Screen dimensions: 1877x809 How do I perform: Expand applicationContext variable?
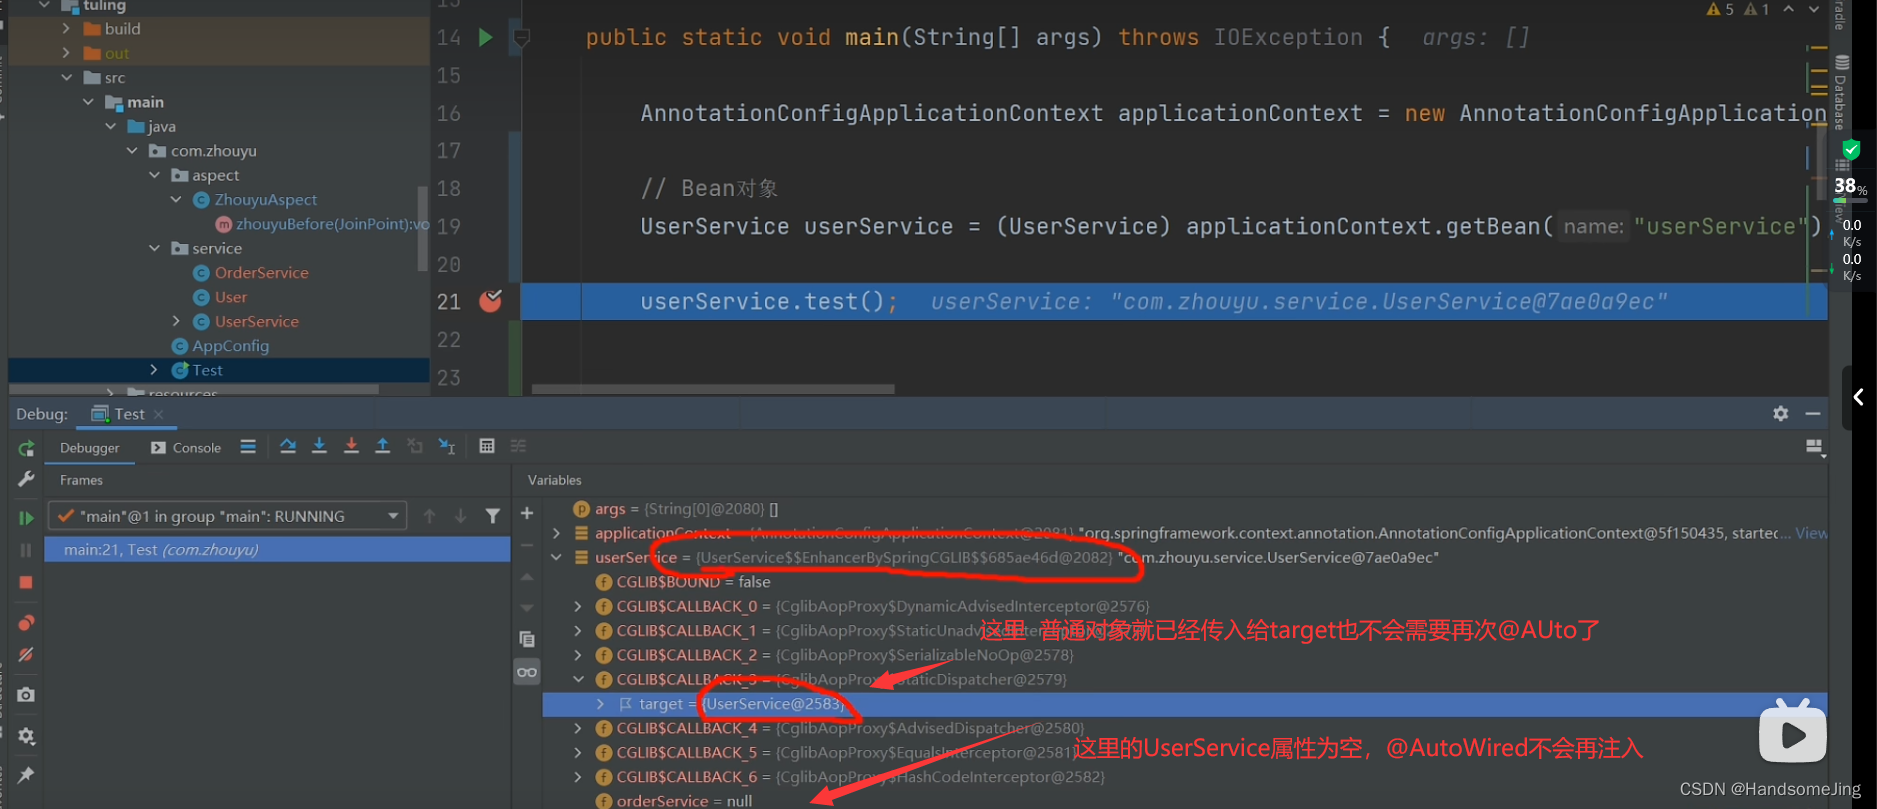tap(557, 533)
